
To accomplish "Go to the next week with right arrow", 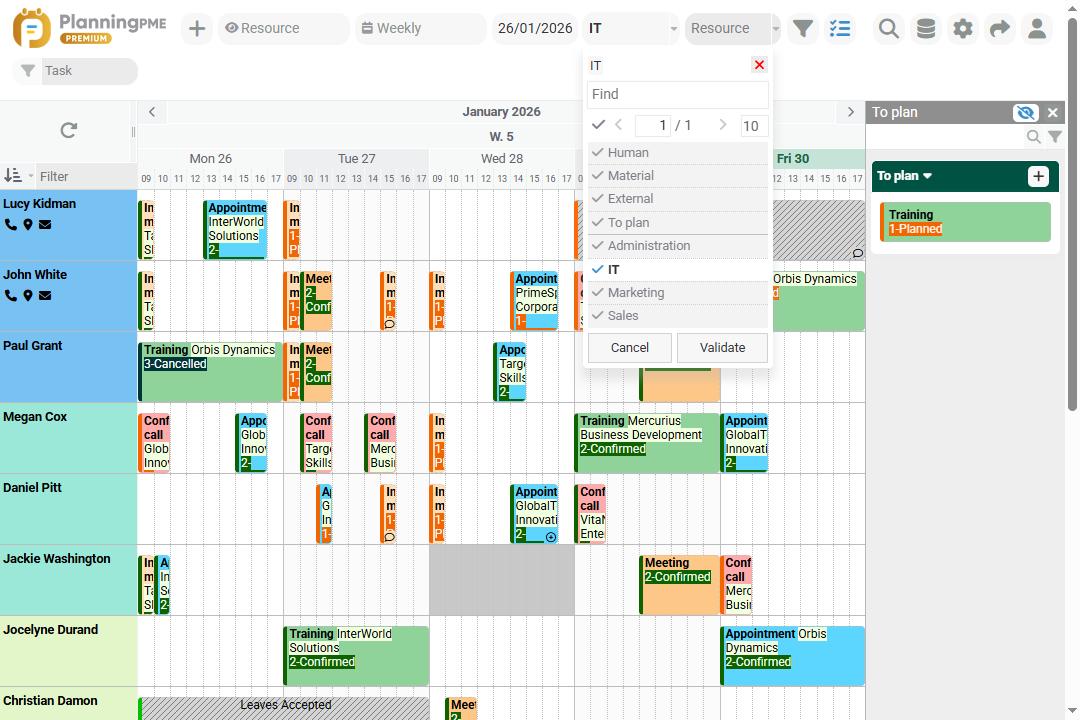I will coord(851,112).
